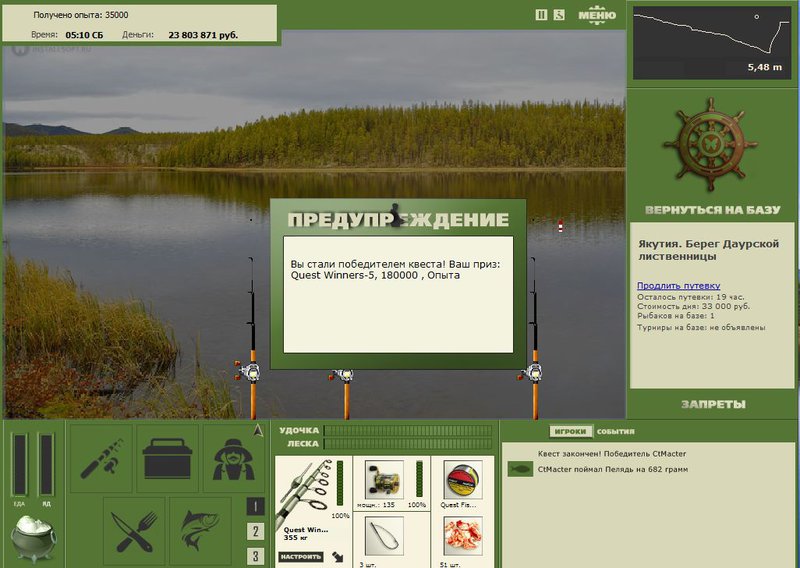Click the ПРЕДУПРЕЖДЕНИЕ dialog title
Screen dimensions: 800x568
398,219
